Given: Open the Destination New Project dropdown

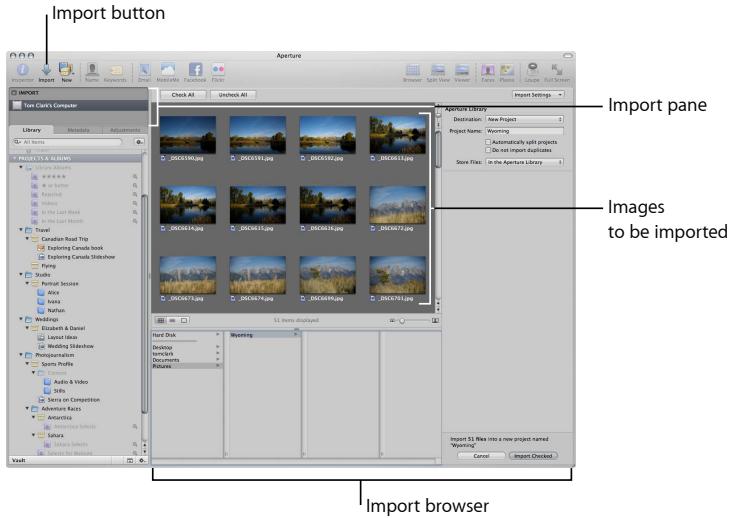Looking at the screenshot, I should point(524,119).
